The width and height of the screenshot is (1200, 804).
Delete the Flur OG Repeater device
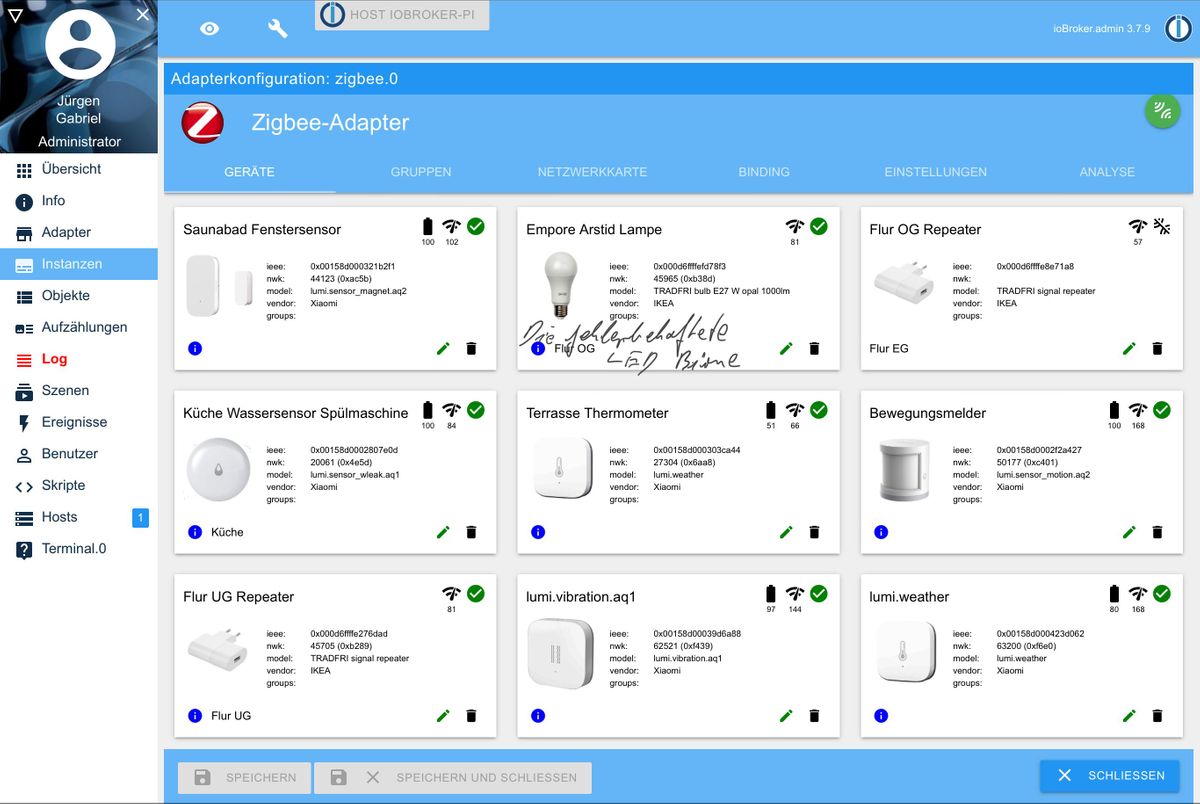click(1158, 348)
